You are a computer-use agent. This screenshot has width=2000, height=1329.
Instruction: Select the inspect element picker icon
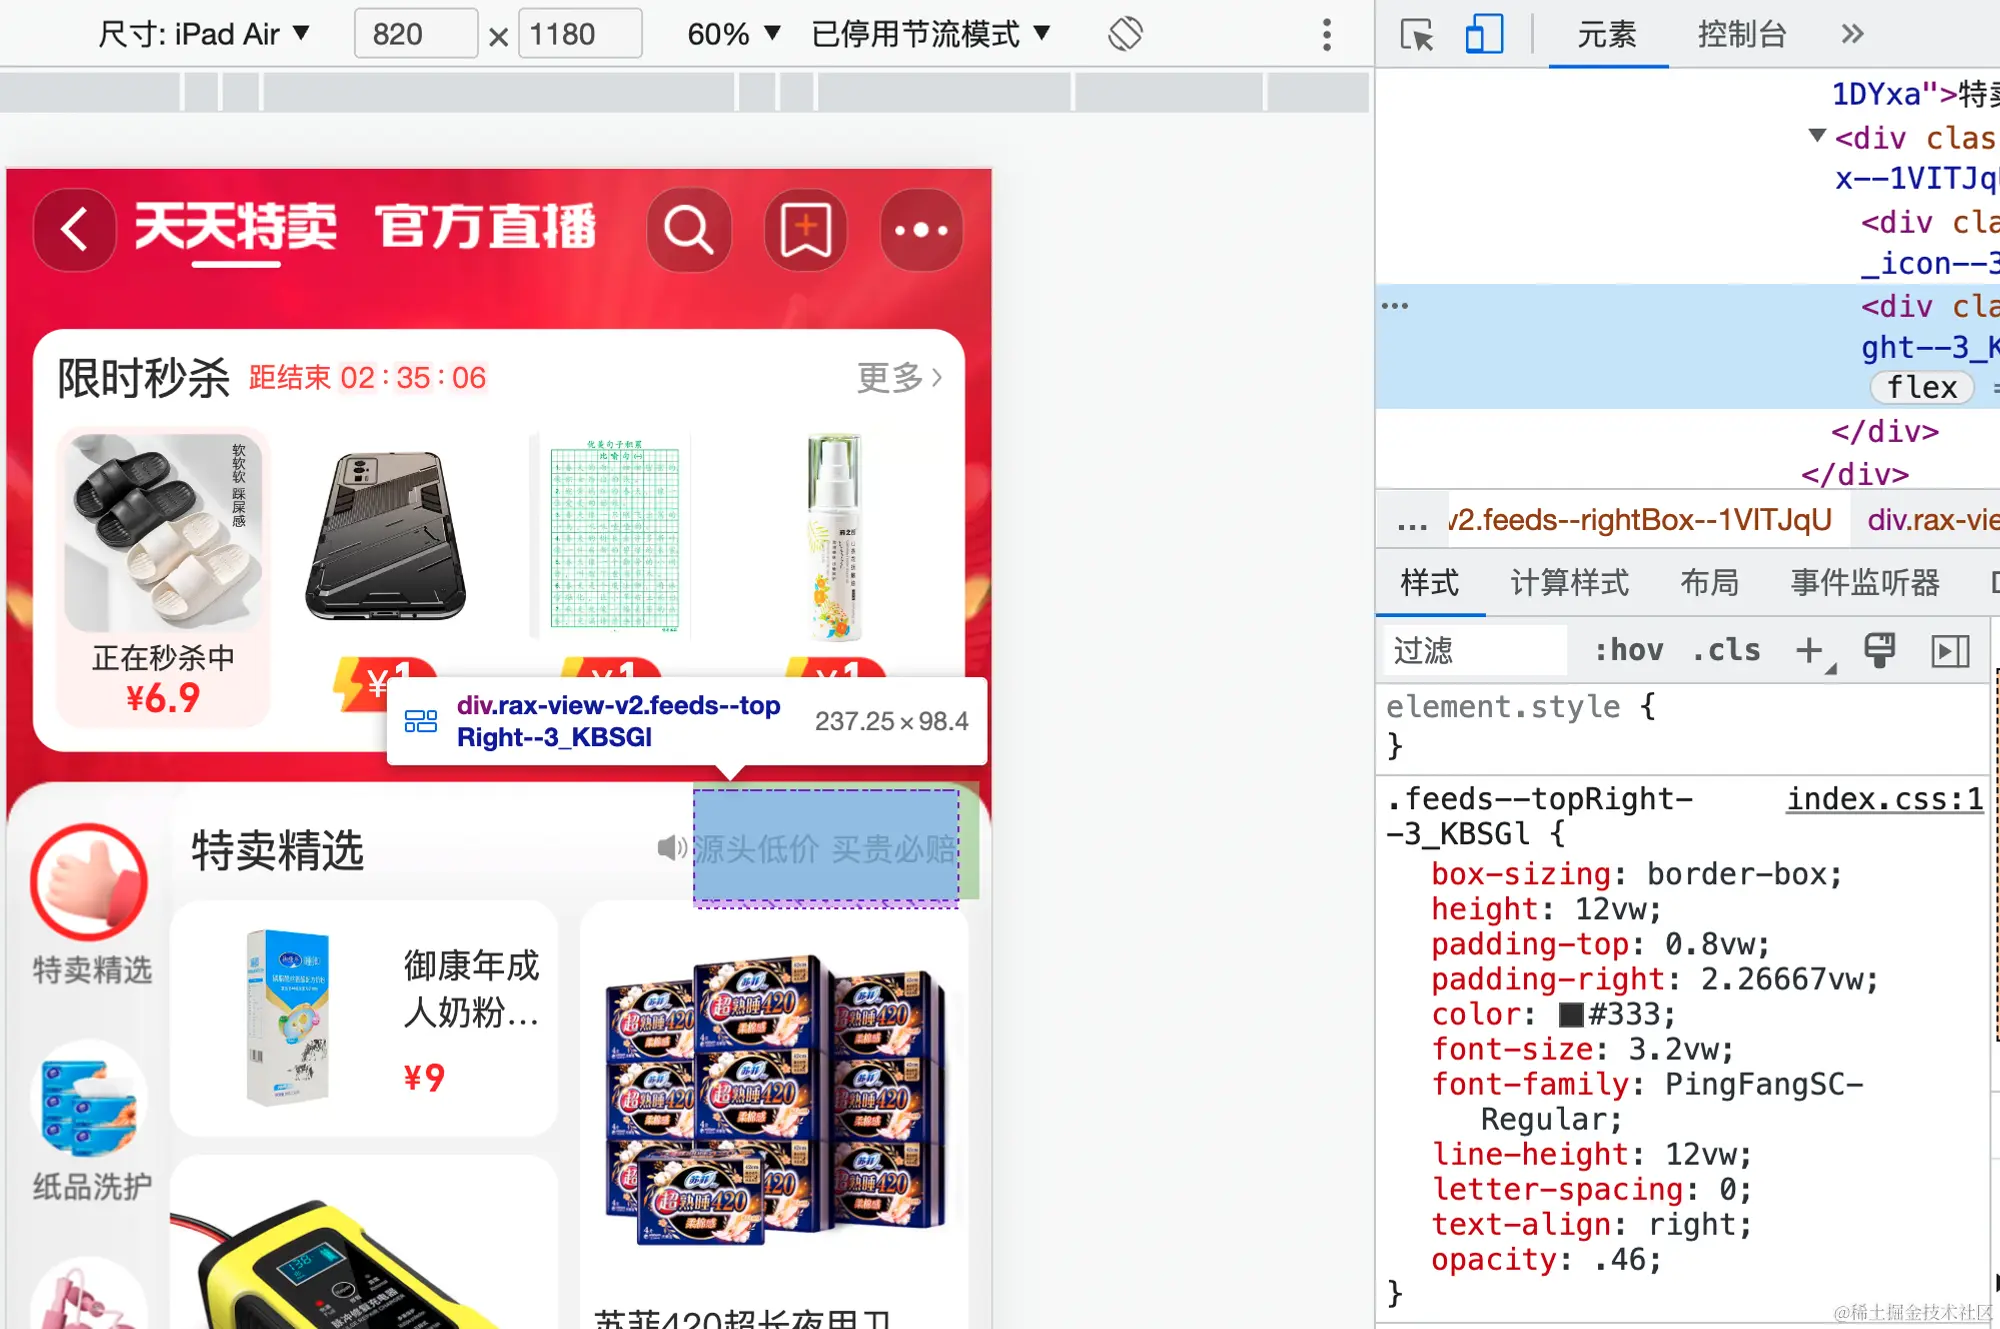pyautogui.click(x=1416, y=35)
